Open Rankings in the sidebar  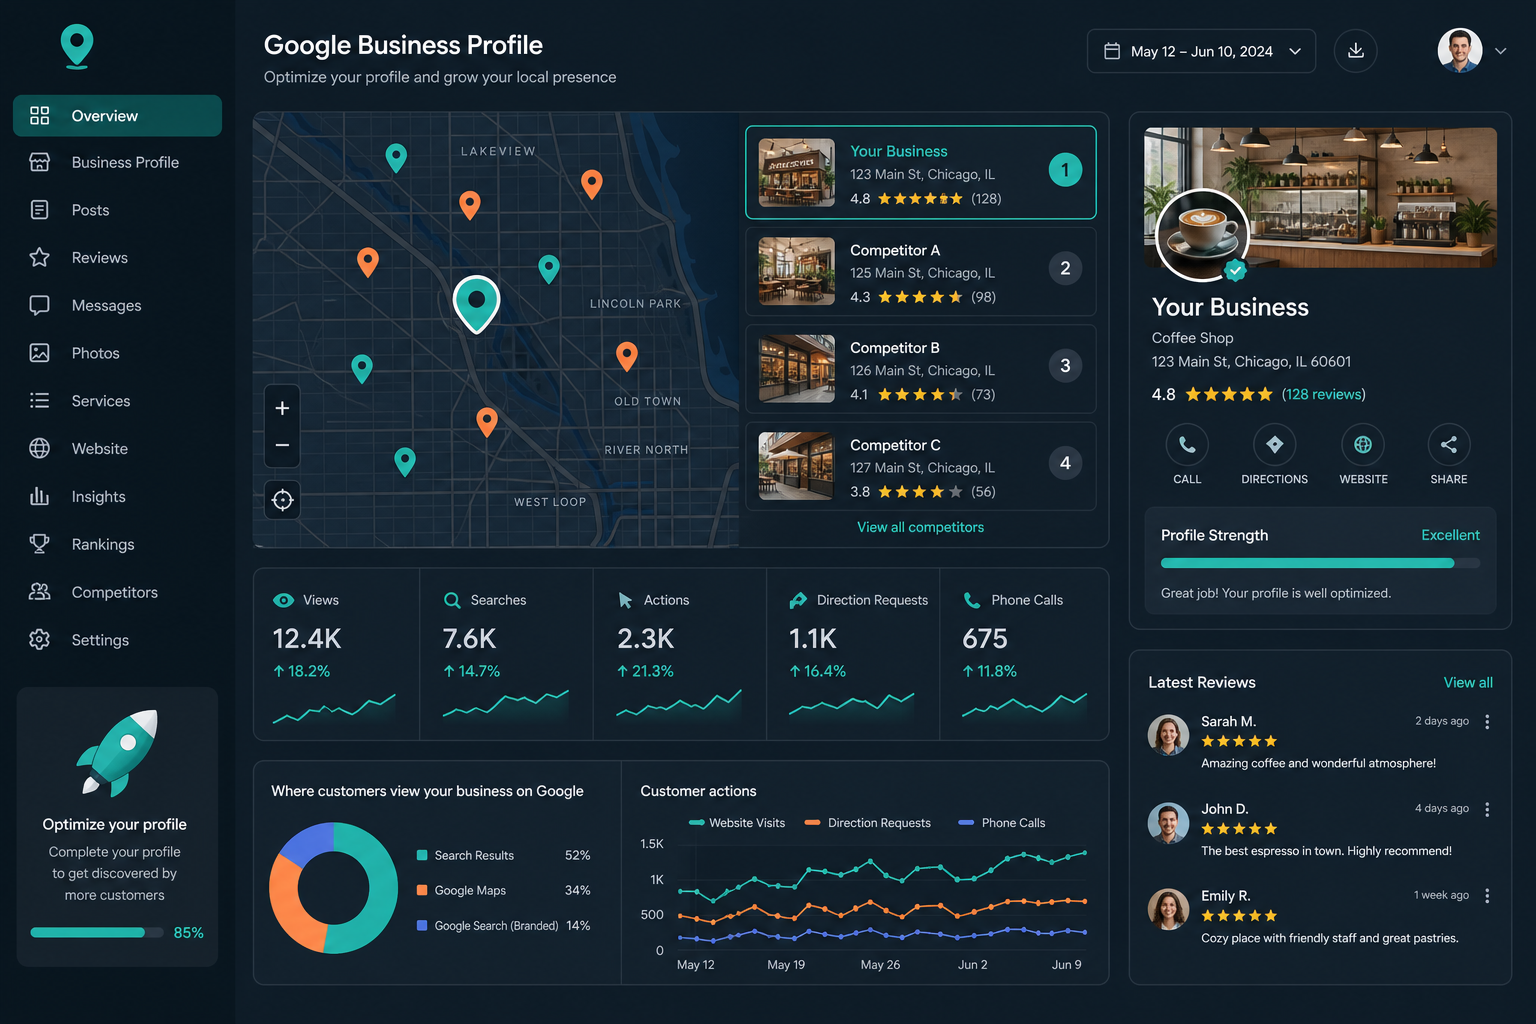(117, 545)
